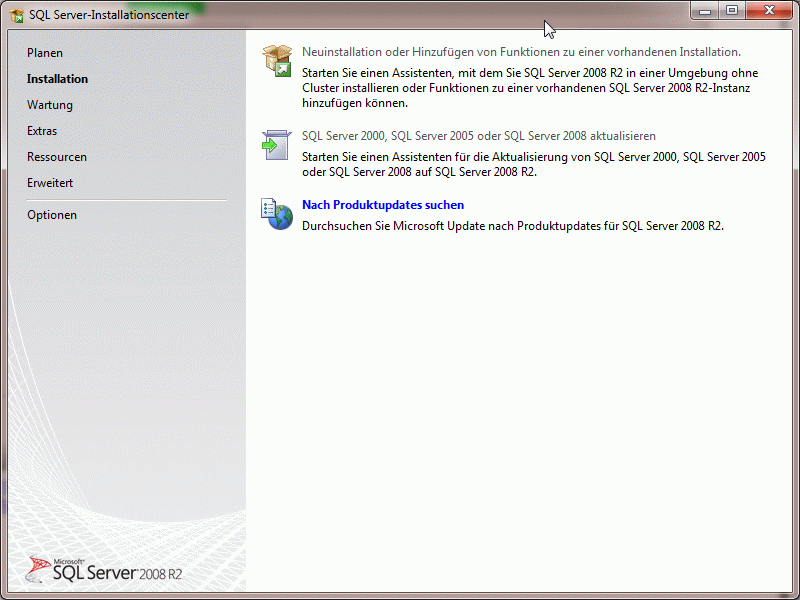This screenshot has width=800, height=600.
Task: Click the description 'Starten Sie einen Assistenten für die Aktualisierung'
Action: [534, 164]
